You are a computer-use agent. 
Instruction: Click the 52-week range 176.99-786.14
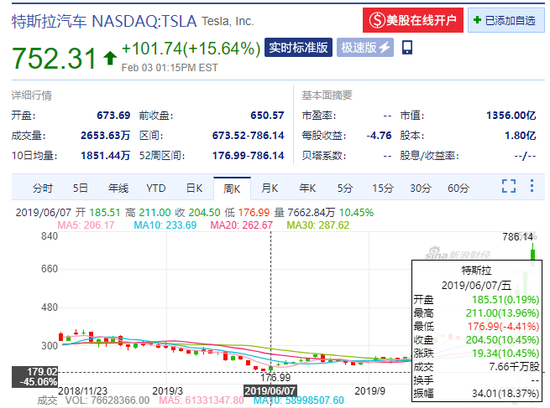pyautogui.click(x=248, y=155)
